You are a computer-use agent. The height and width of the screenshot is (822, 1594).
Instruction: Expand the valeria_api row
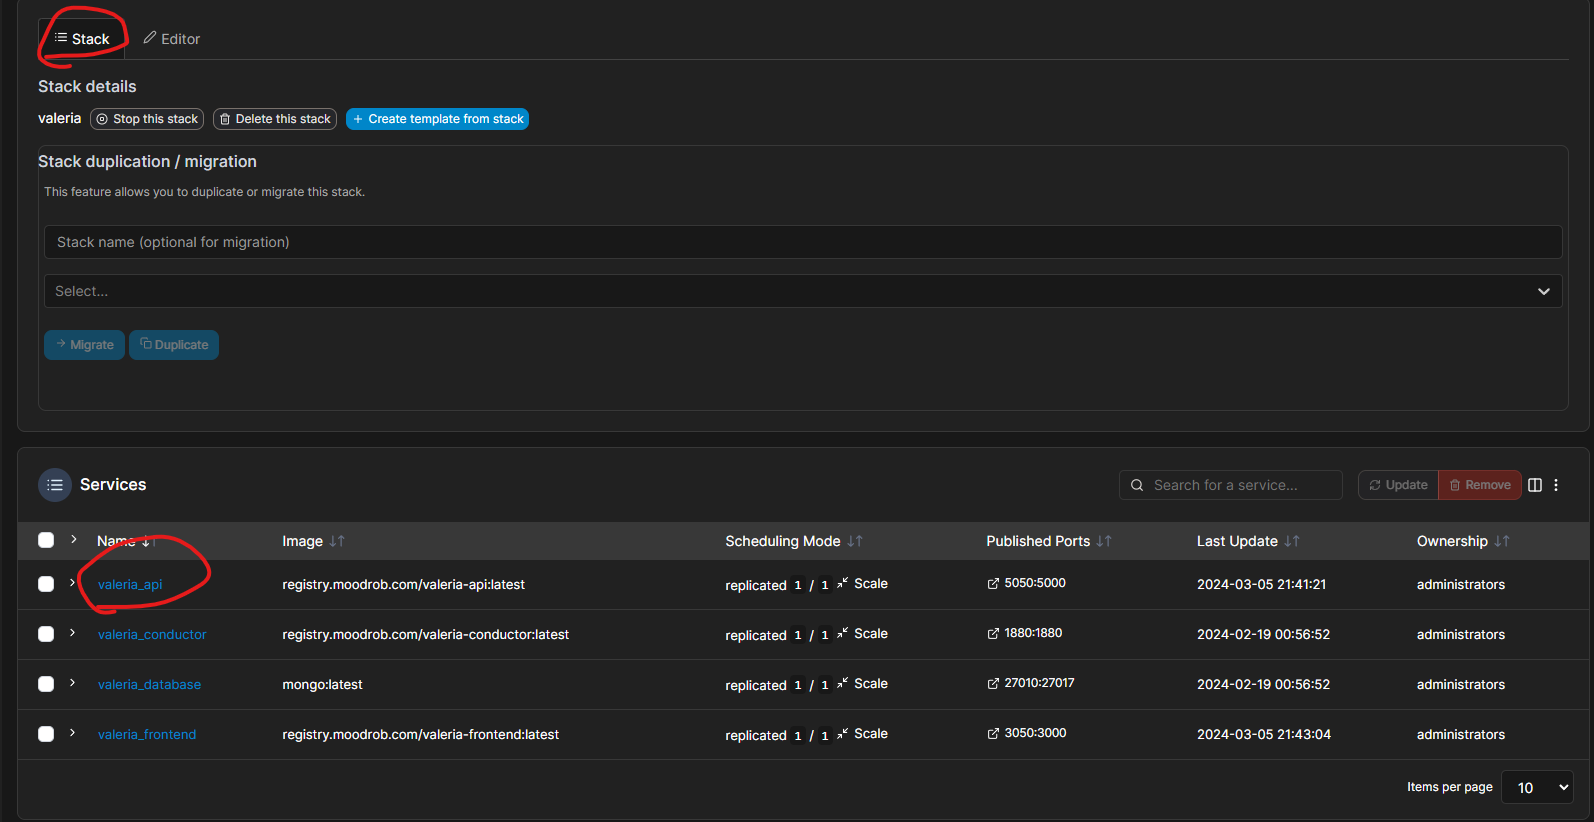pos(73,583)
